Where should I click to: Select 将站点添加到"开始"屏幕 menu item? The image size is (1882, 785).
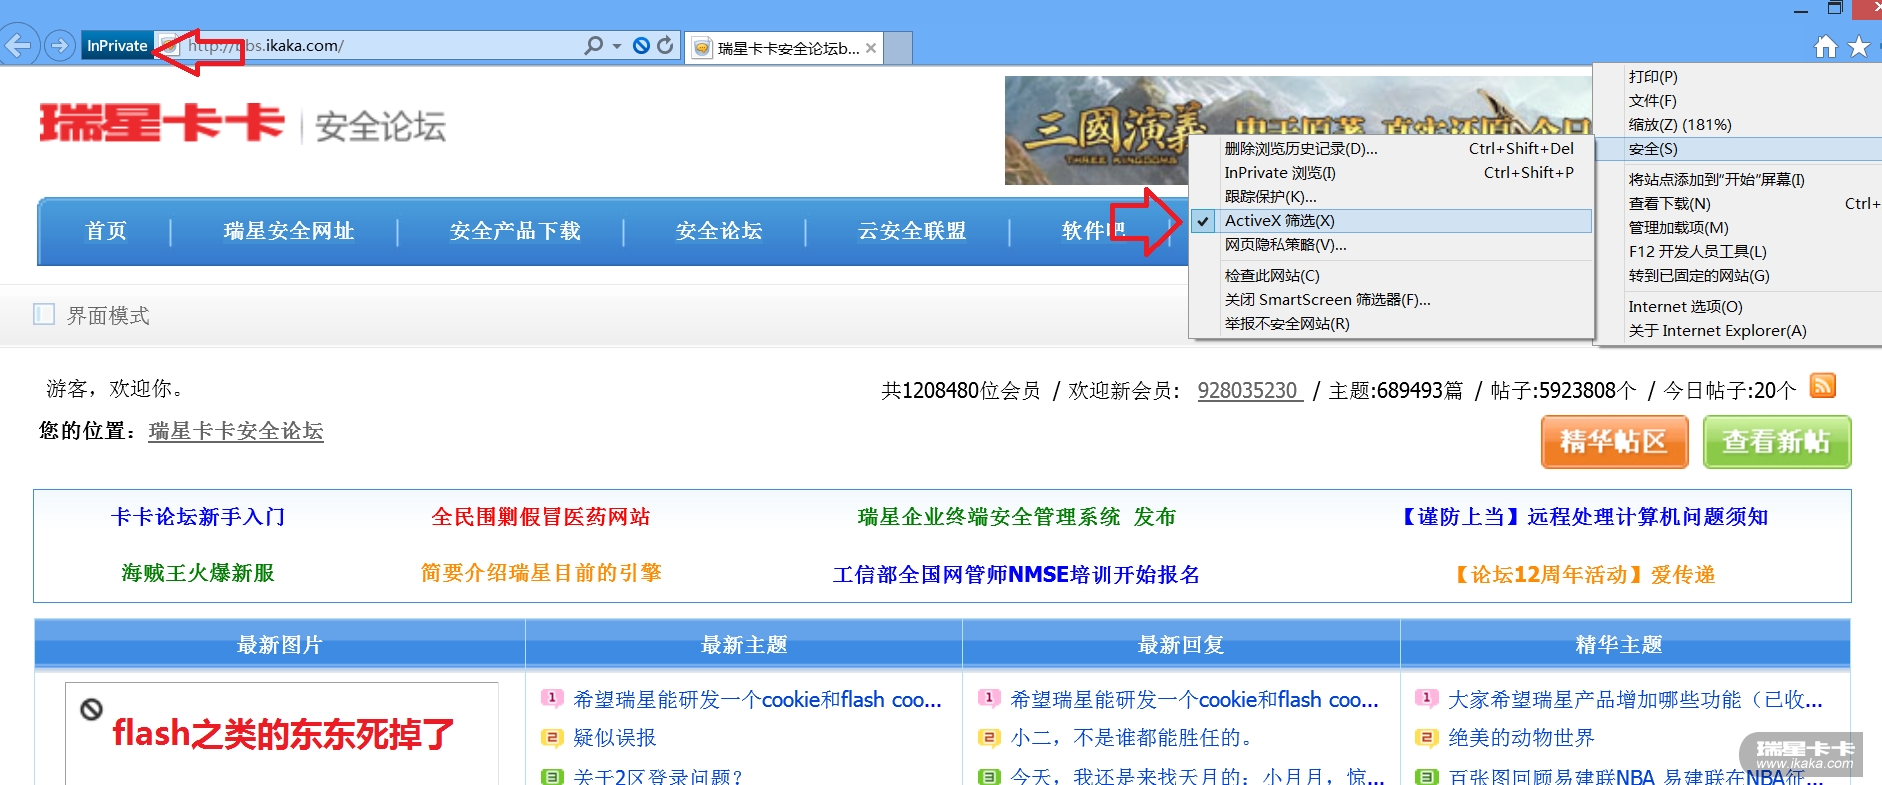(1739, 180)
